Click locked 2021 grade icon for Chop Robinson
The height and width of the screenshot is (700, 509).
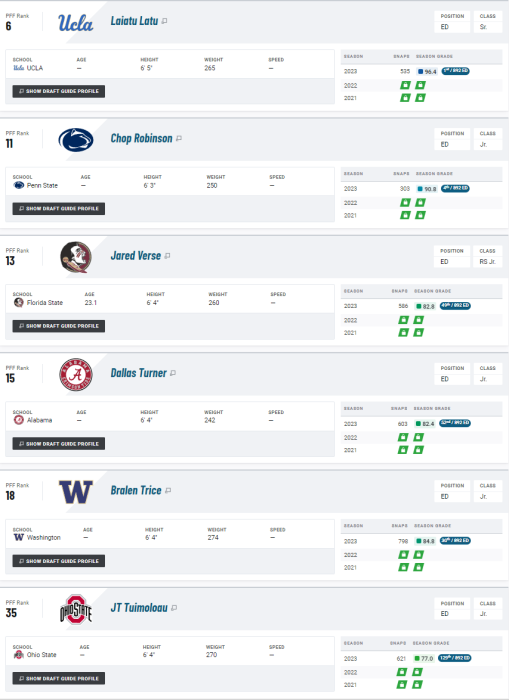(420, 215)
